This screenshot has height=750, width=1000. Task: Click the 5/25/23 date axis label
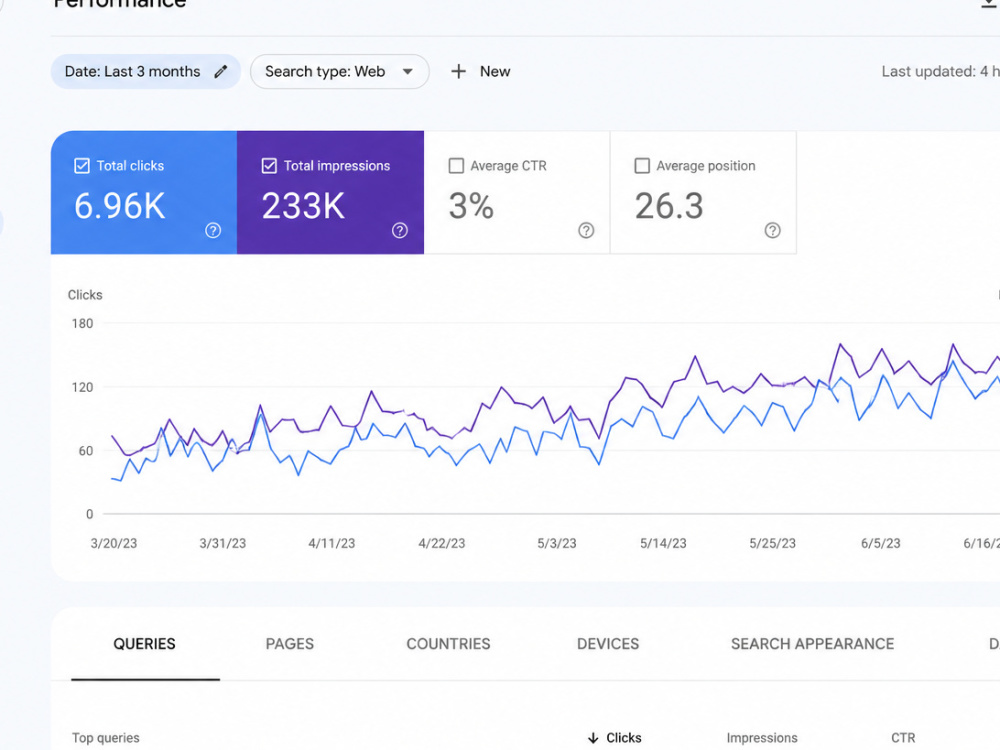(772, 543)
